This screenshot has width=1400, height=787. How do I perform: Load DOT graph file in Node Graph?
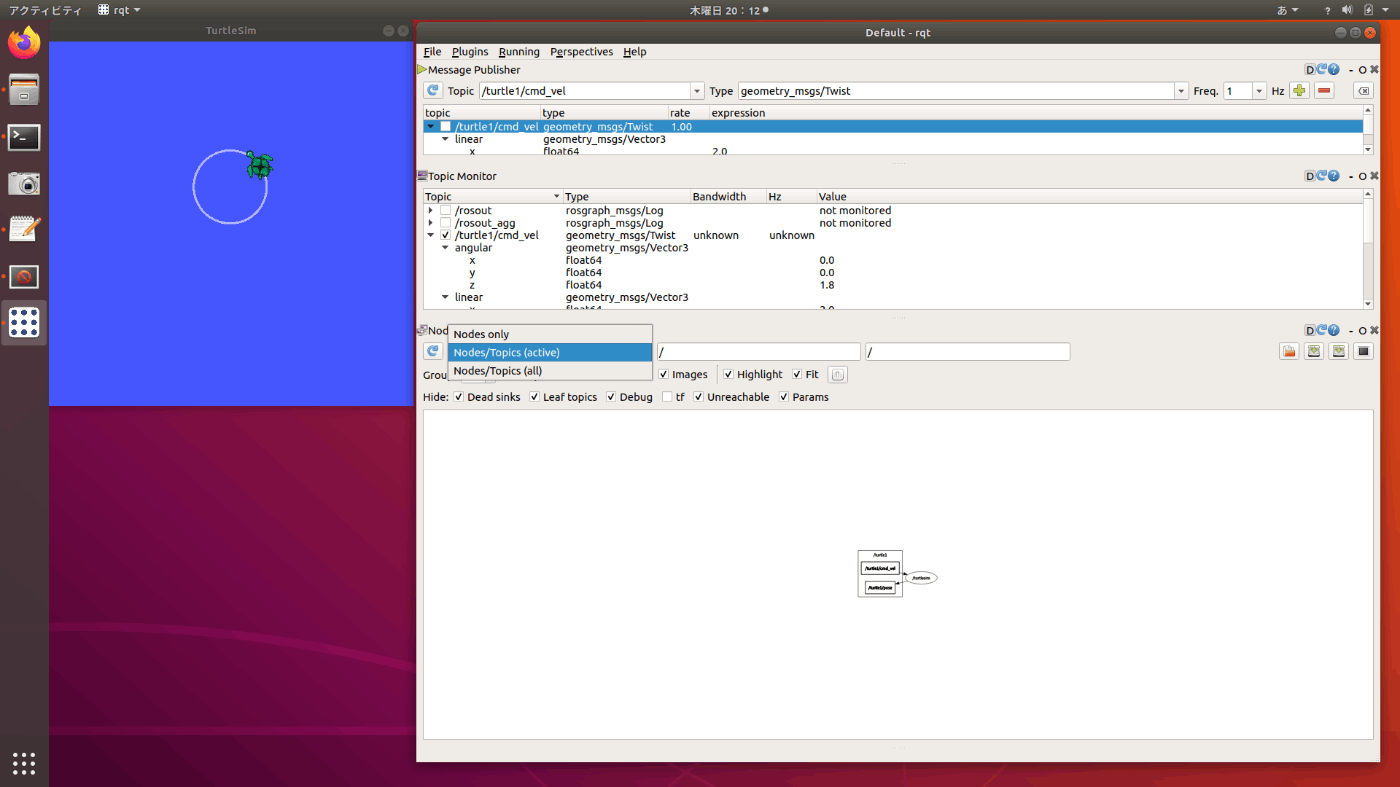(1289, 351)
